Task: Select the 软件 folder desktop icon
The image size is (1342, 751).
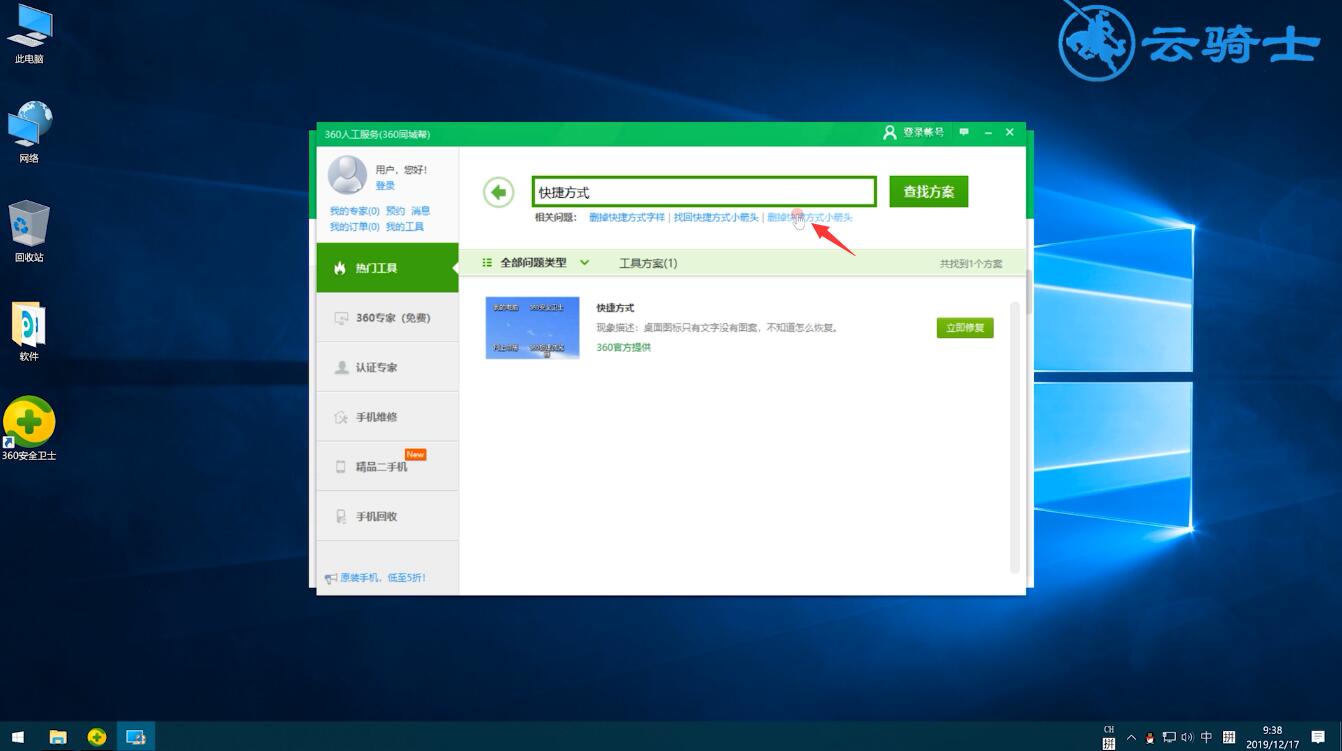Action: click(29, 331)
